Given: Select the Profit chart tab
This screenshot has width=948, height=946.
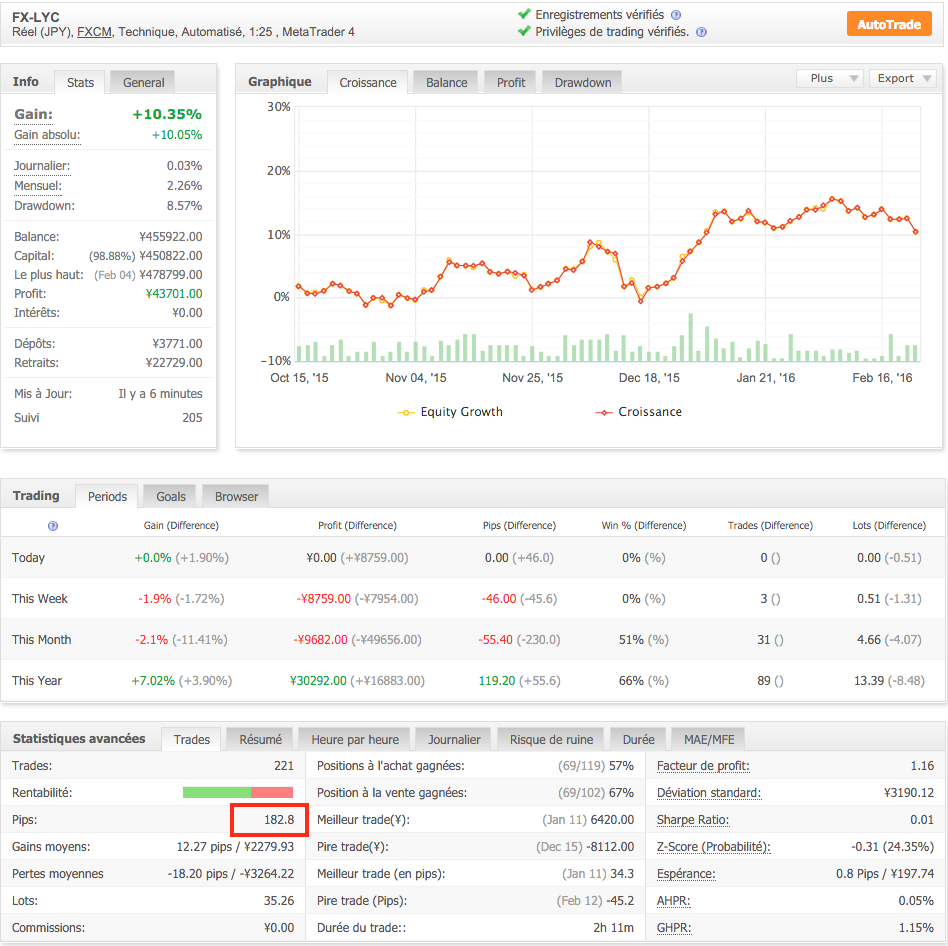Looking at the screenshot, I should [511, 82].
